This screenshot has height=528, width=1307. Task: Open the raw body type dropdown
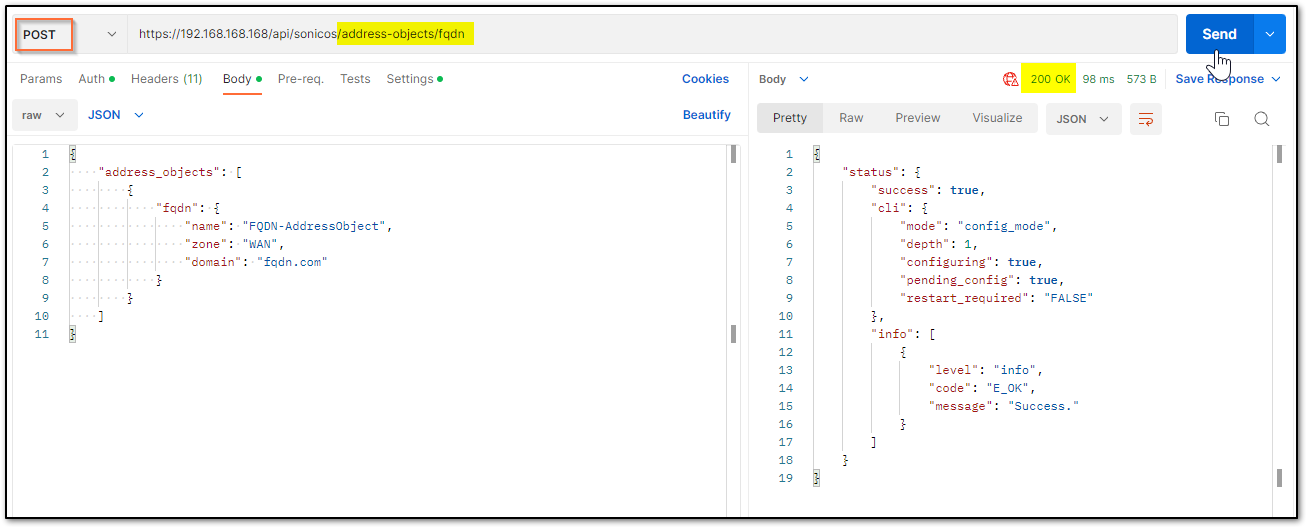[44, 115]
